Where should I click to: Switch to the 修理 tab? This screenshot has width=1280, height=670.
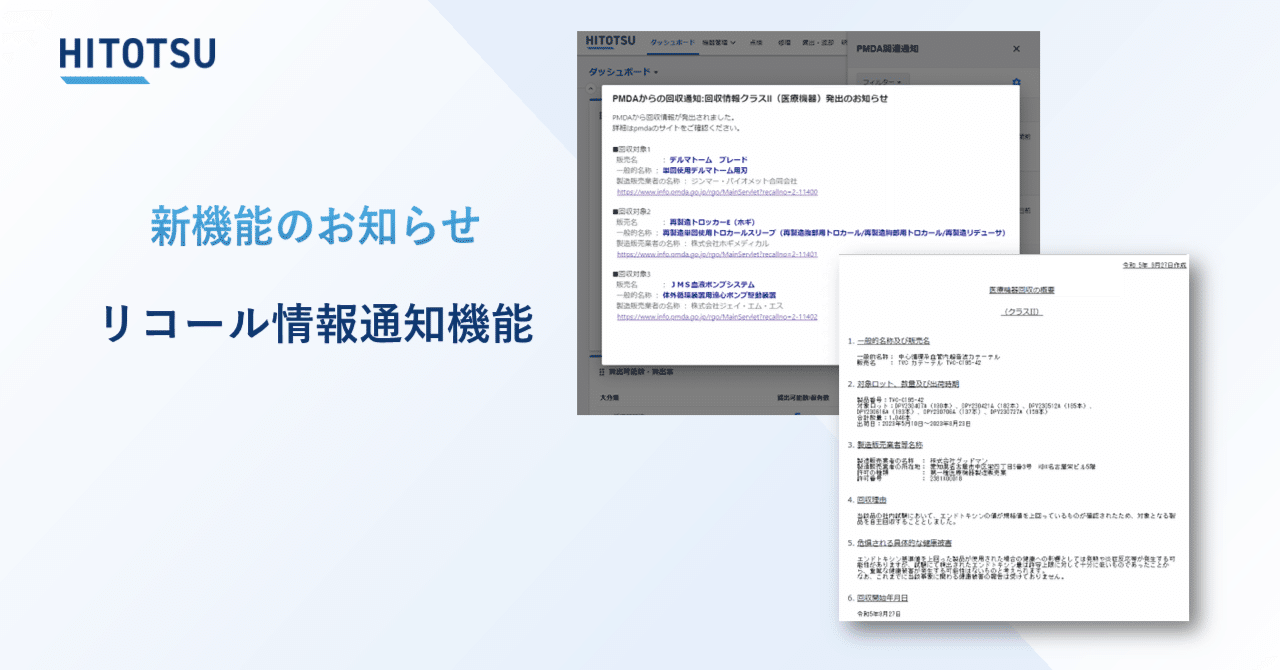[784, 43]
